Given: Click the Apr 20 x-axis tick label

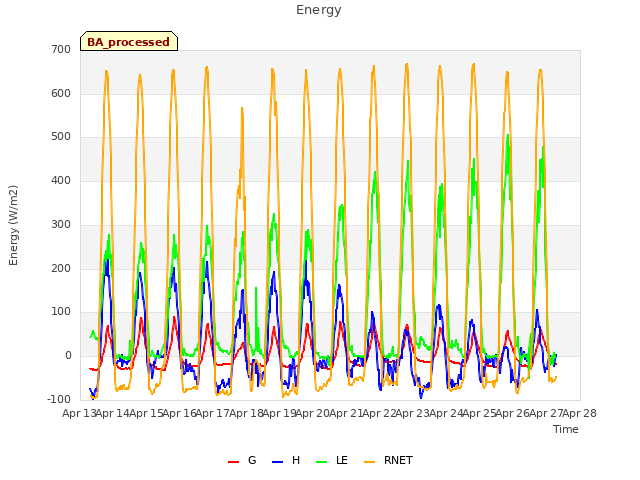Looking at the screenshot, I should [x=313, y=413].
